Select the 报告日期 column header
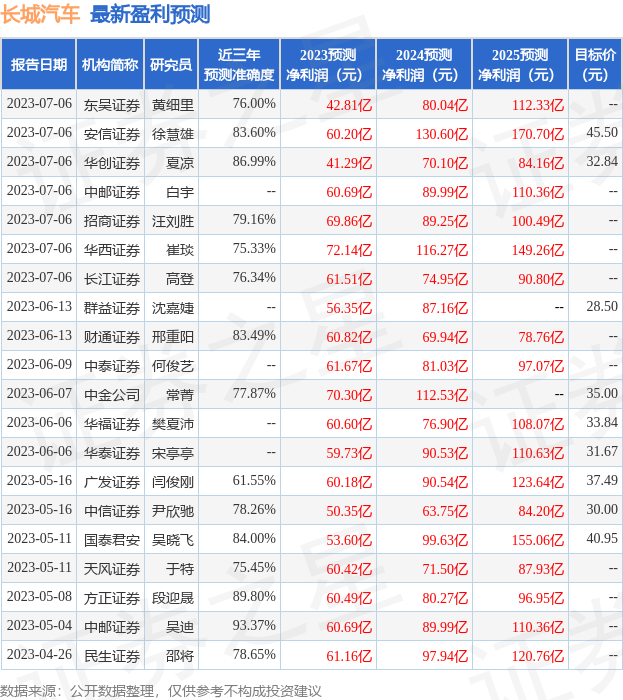Viewport: 623px width, 700px height. click(x=38, y=64)
